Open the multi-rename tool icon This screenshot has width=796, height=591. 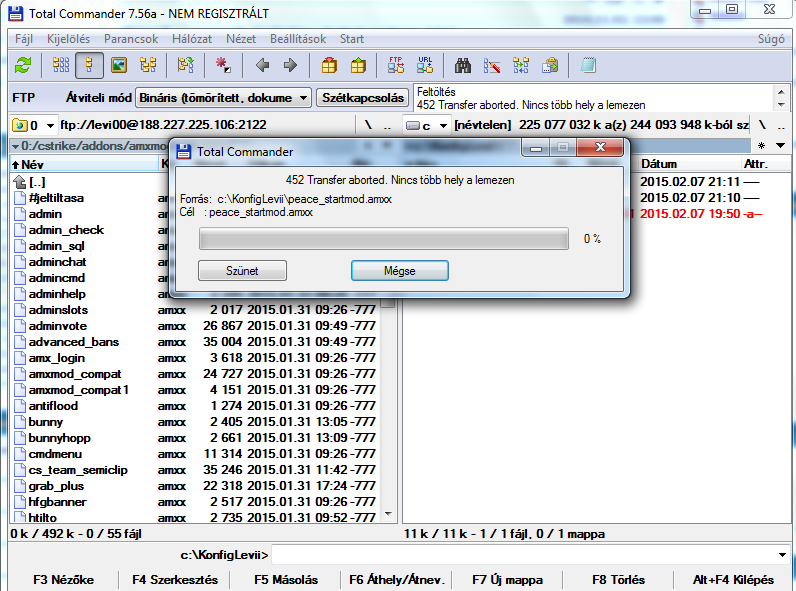491,65
